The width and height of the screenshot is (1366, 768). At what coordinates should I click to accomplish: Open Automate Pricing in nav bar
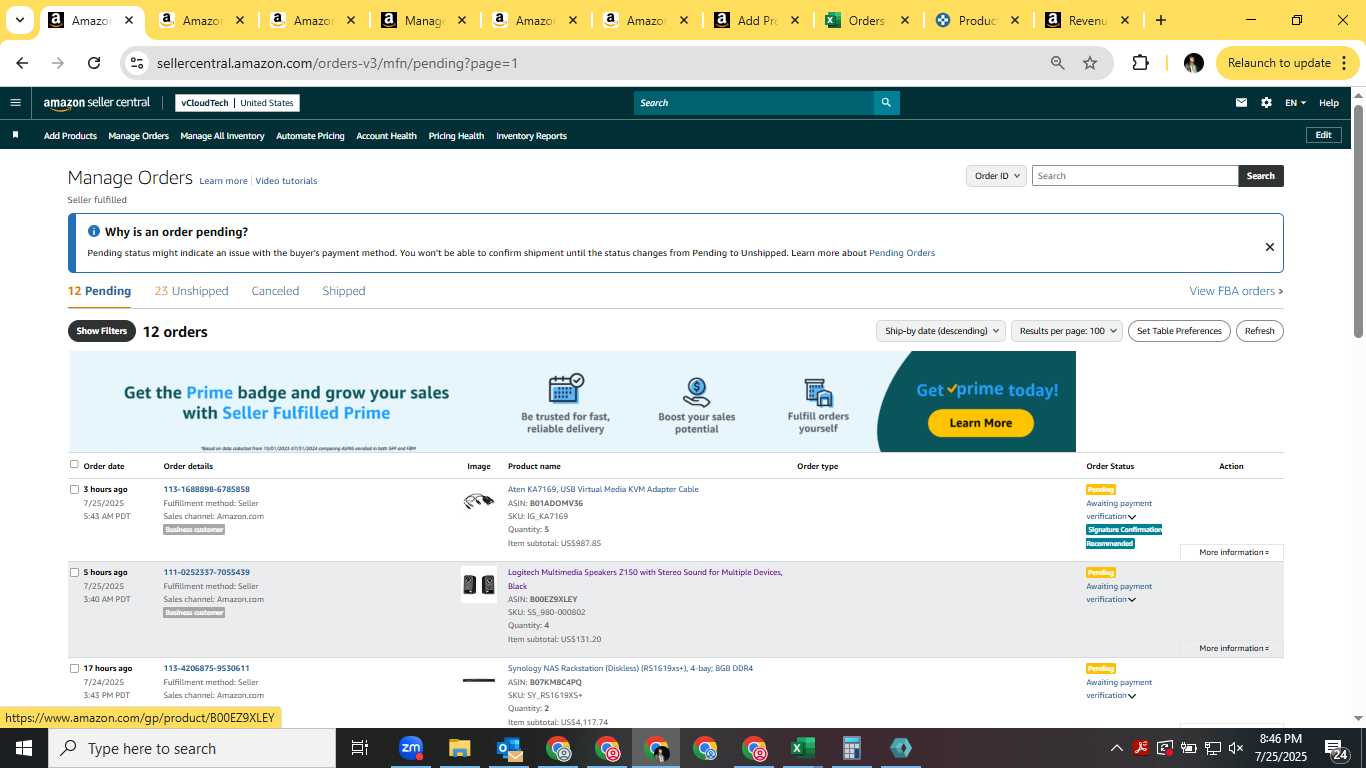point(310,136)
